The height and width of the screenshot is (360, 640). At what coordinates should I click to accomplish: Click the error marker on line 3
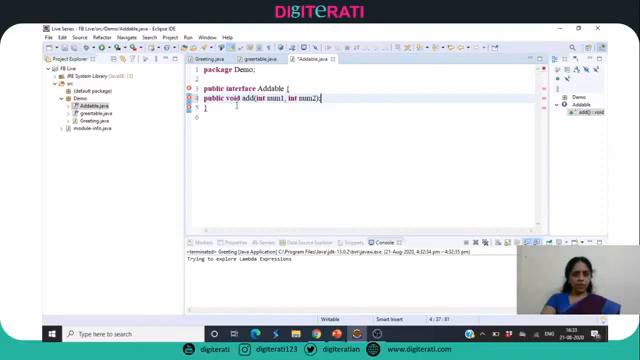(x=189, y=88)
